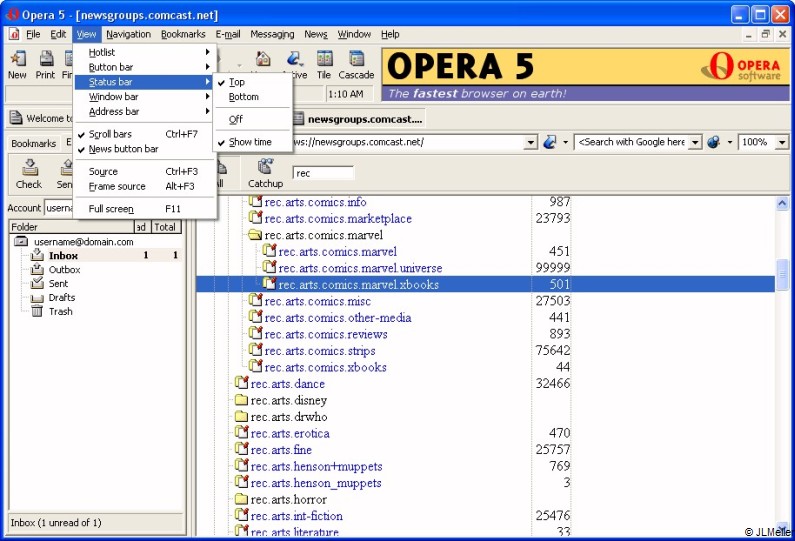Click the Trash bin icon
The height and width of the screenshot is (541, 795).
pos(37,311)
